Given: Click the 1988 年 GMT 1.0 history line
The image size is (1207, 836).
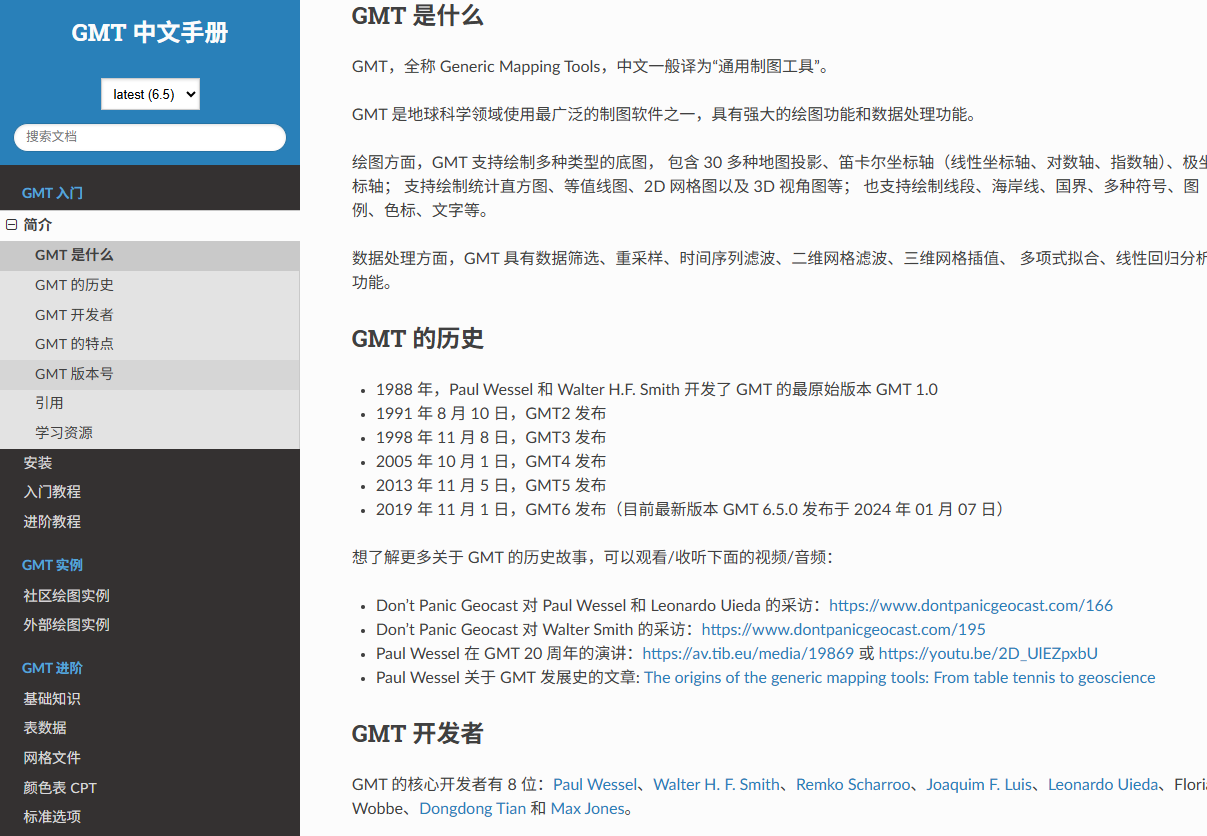Looking at the screenshot, I should [x=657, y=389].
